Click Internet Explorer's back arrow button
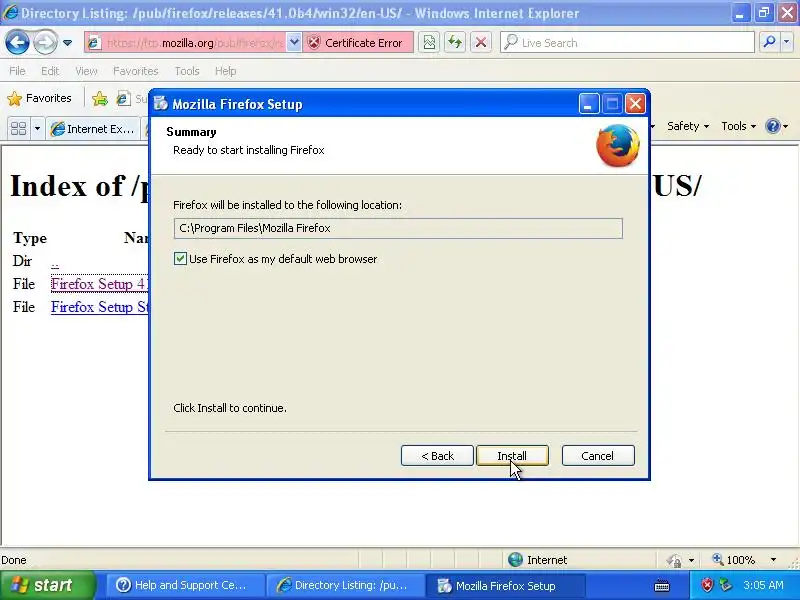 click(17, 43)
